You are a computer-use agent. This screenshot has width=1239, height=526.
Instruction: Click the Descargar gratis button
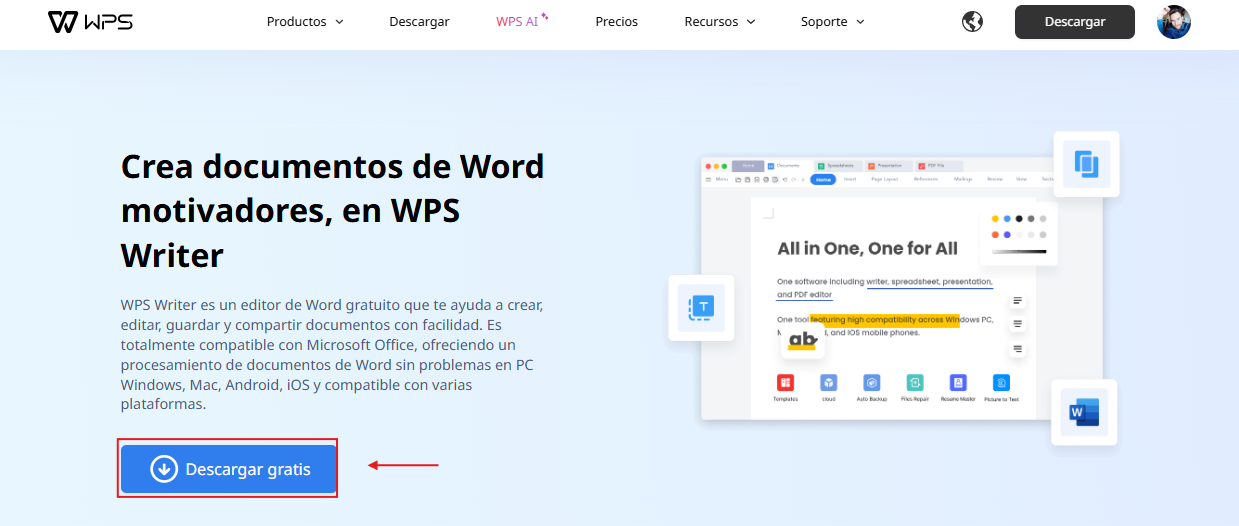[228, 469]
